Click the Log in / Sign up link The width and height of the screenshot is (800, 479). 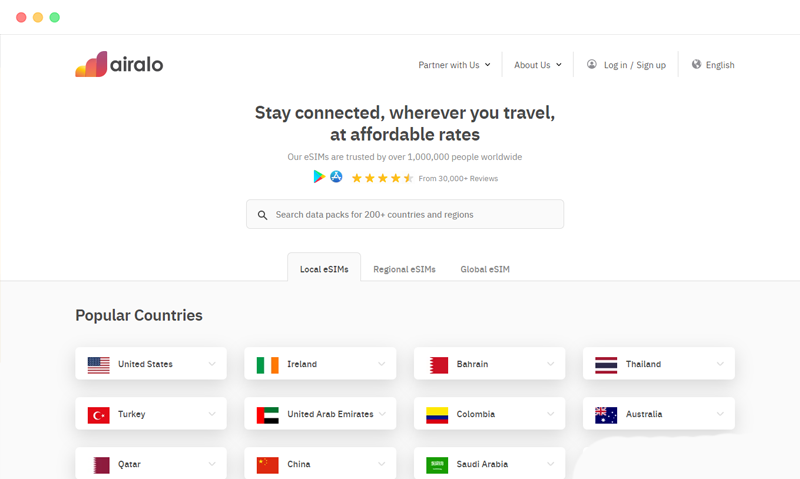pos(634,65)
